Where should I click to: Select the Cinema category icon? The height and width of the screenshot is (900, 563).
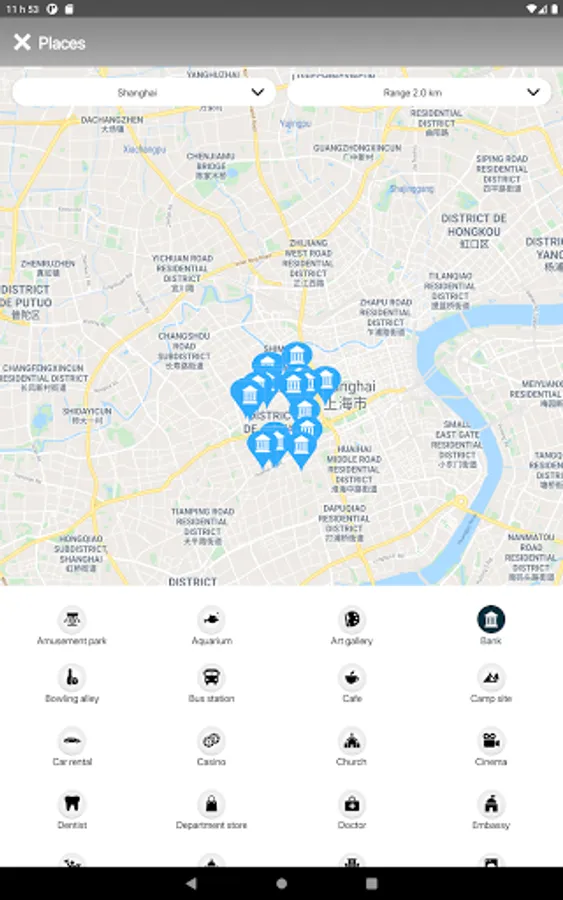pyautogui.click(x=491, y=740)
